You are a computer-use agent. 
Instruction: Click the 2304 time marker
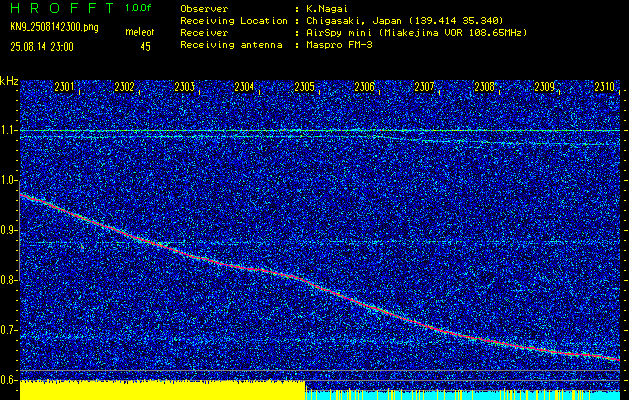pyautogui.click(x=244, y=87)
